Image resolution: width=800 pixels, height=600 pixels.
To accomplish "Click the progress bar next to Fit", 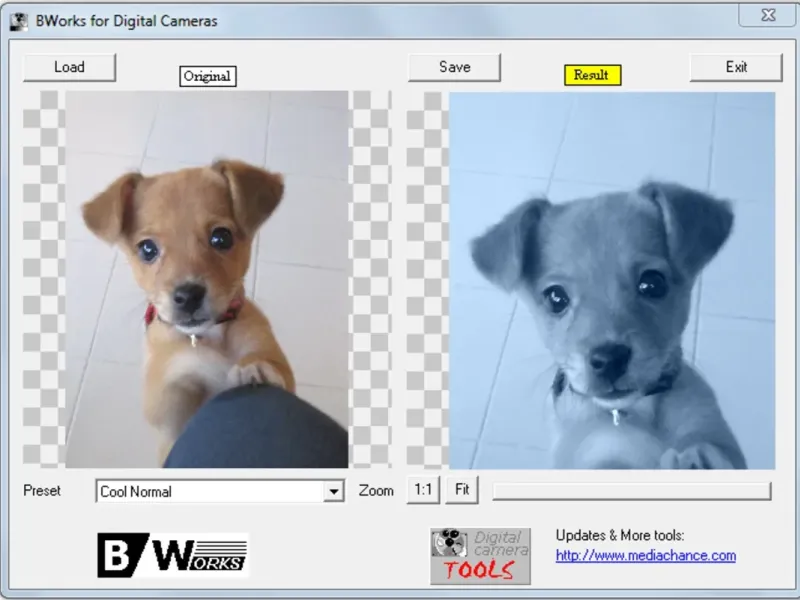I will pyautogui.click(x=632, y=491).
